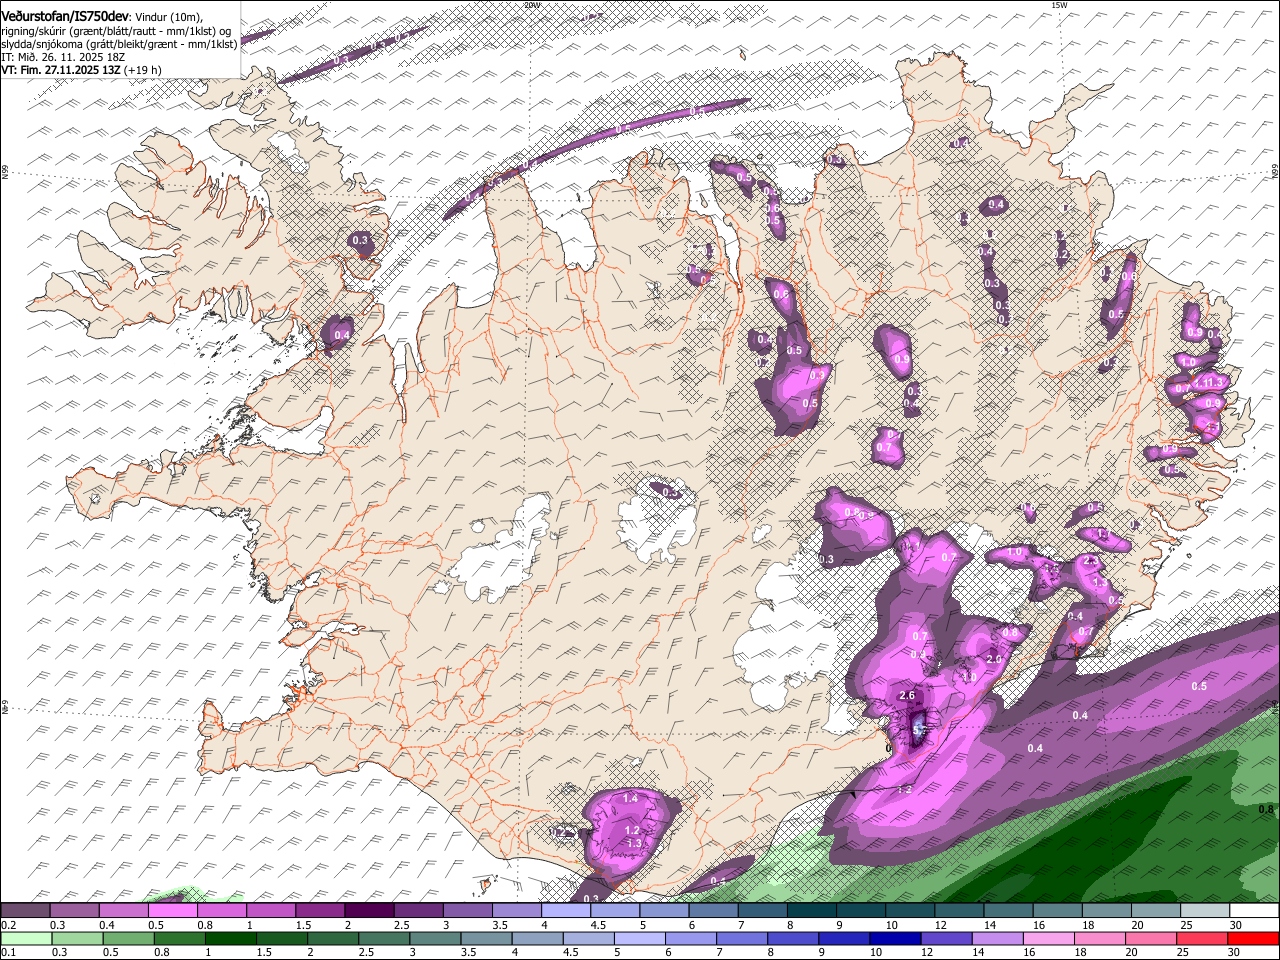The height and width of the screenshot is (960, 1280).
Task: Click the 2.6 precipitation value on the map
Action: pos(908,695)
